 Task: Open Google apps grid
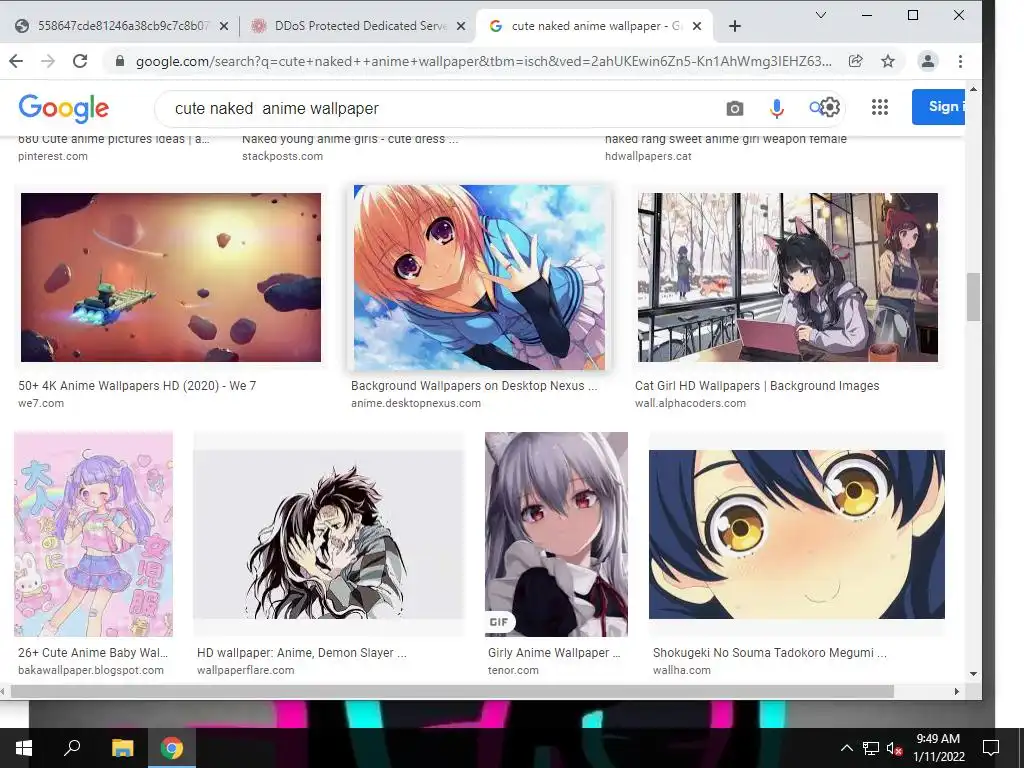tap(880, 107)
